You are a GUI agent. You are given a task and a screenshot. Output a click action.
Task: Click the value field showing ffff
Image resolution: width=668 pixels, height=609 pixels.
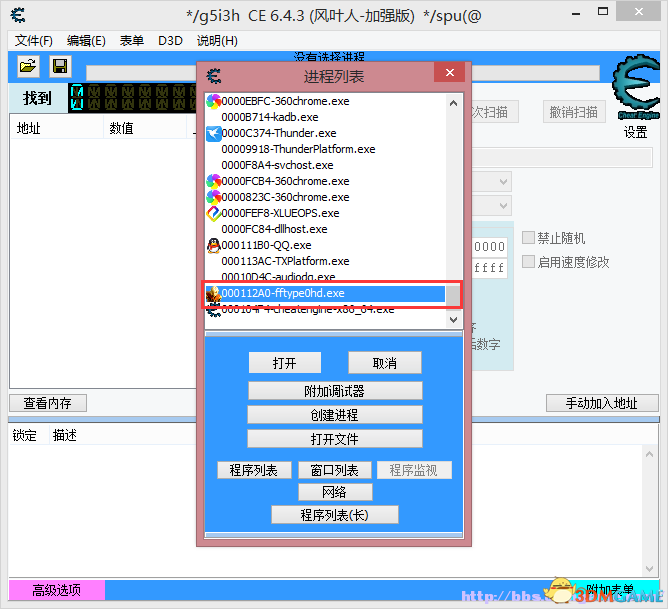(489, 268)
